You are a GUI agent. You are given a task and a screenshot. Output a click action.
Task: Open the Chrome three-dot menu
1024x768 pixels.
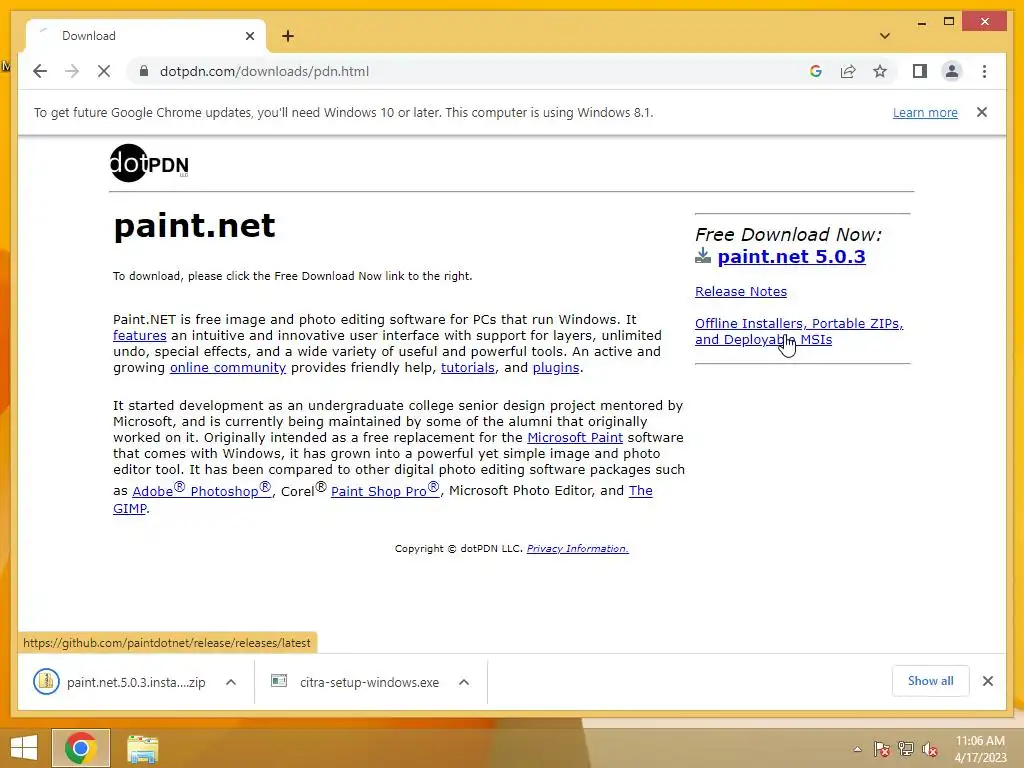coord(984,71)
